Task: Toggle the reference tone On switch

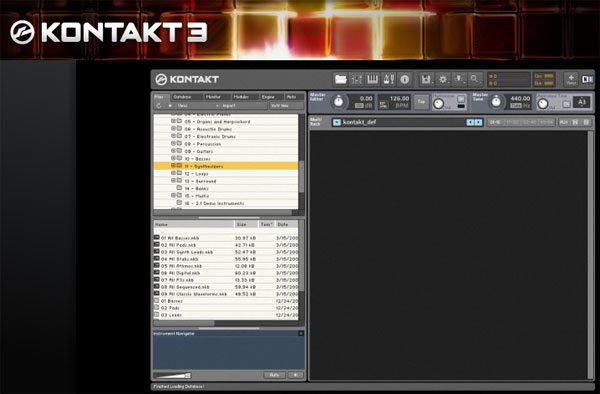Action: [x=566, y=104]
